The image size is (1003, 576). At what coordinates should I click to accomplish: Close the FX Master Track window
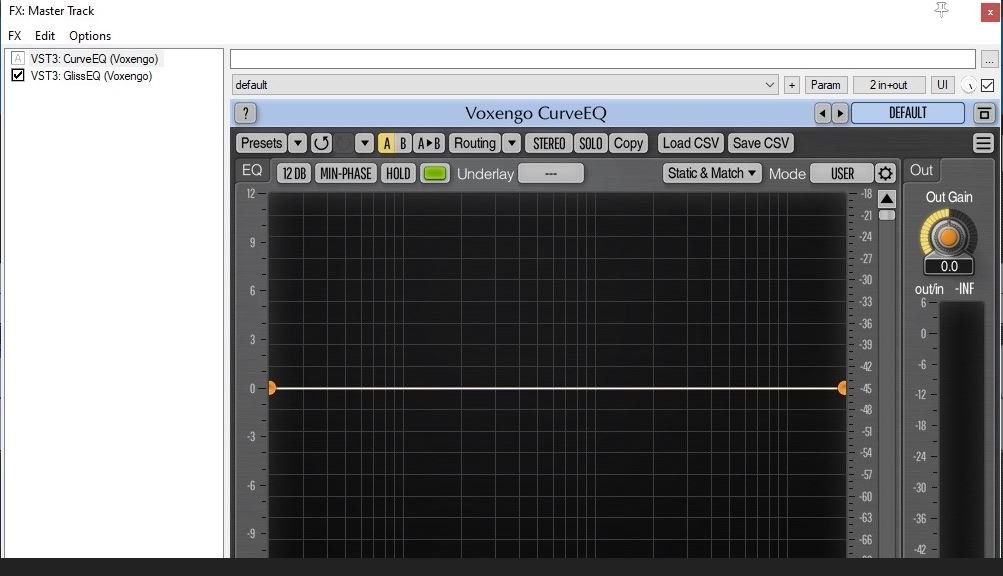(990, 12)
